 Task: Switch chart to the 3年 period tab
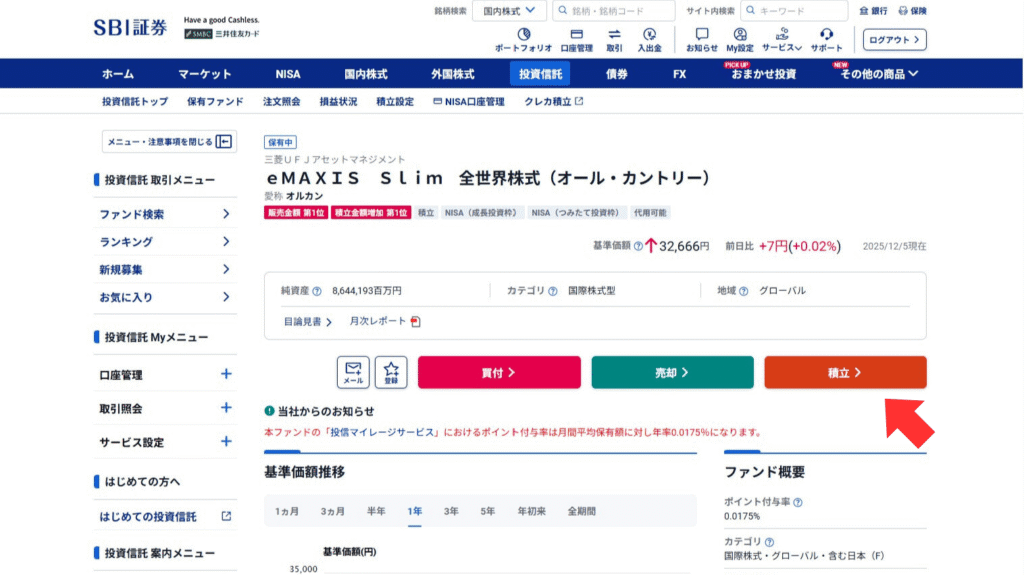pyautogui.click(x=451, y=511)
